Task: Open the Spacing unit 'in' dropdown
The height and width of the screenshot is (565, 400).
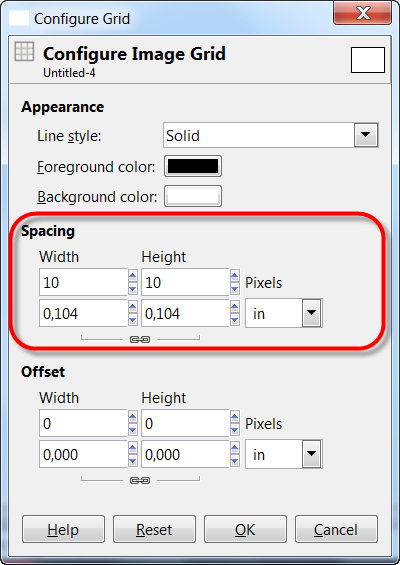Action: [x=284, y=313]
